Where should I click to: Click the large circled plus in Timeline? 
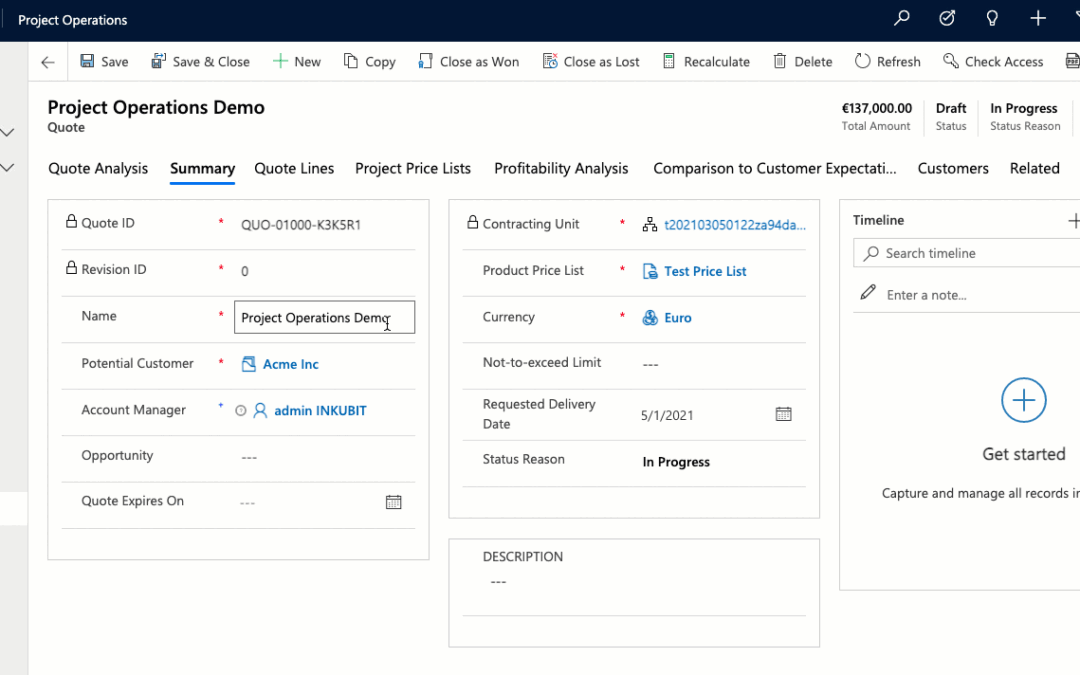click(x=1024, y=400)
